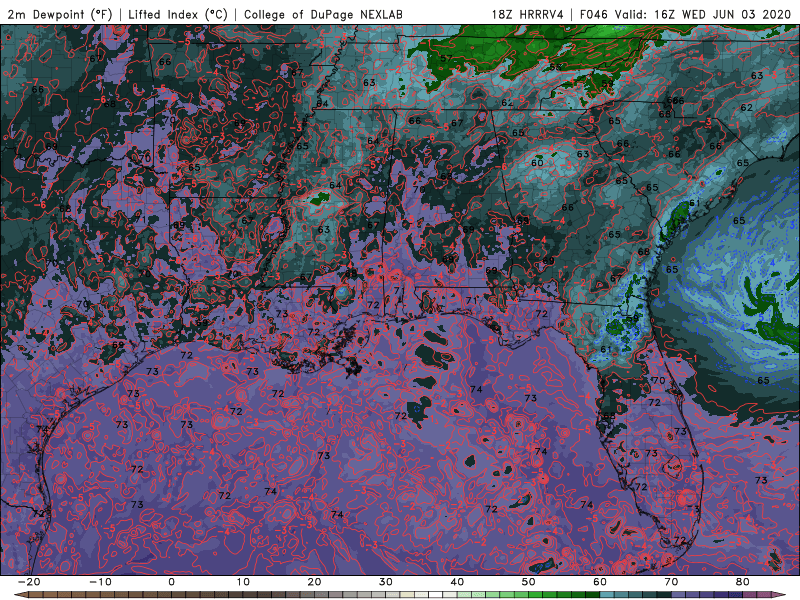Click the right arrow end of the color bar
This screenshot has width=800, height=600.
(779, 595)
